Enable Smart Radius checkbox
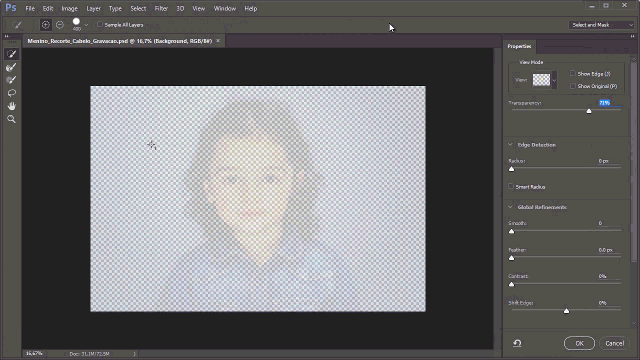The width and height of the screenshot is (640, 360). (511, 186)
